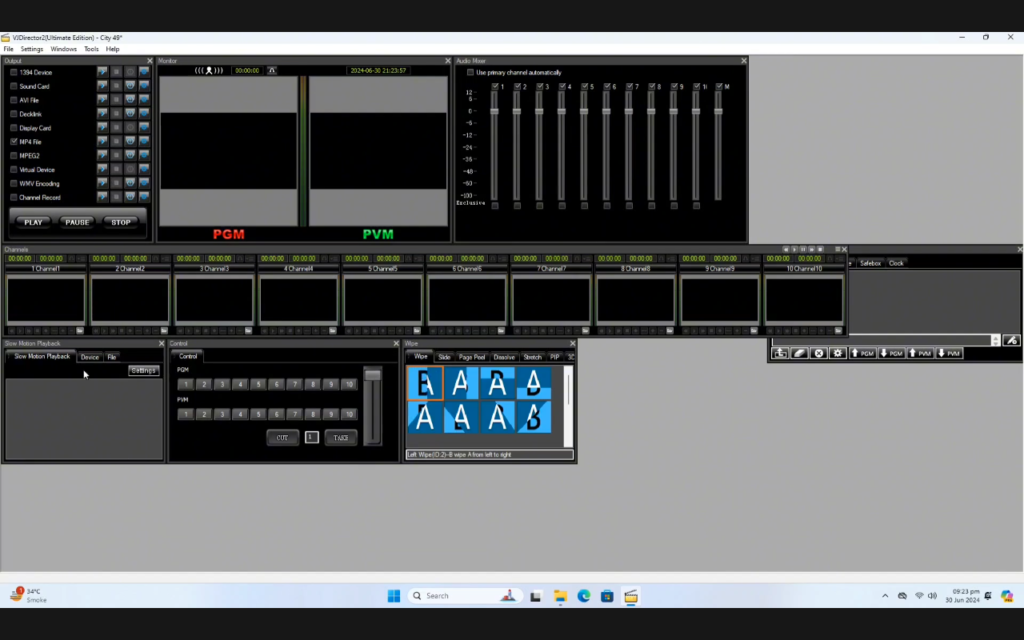This screenshot has height=640, width=1024.
Task: Click the settings arrow icon beside MP4 File output
Action: click(x=103, y=141)
